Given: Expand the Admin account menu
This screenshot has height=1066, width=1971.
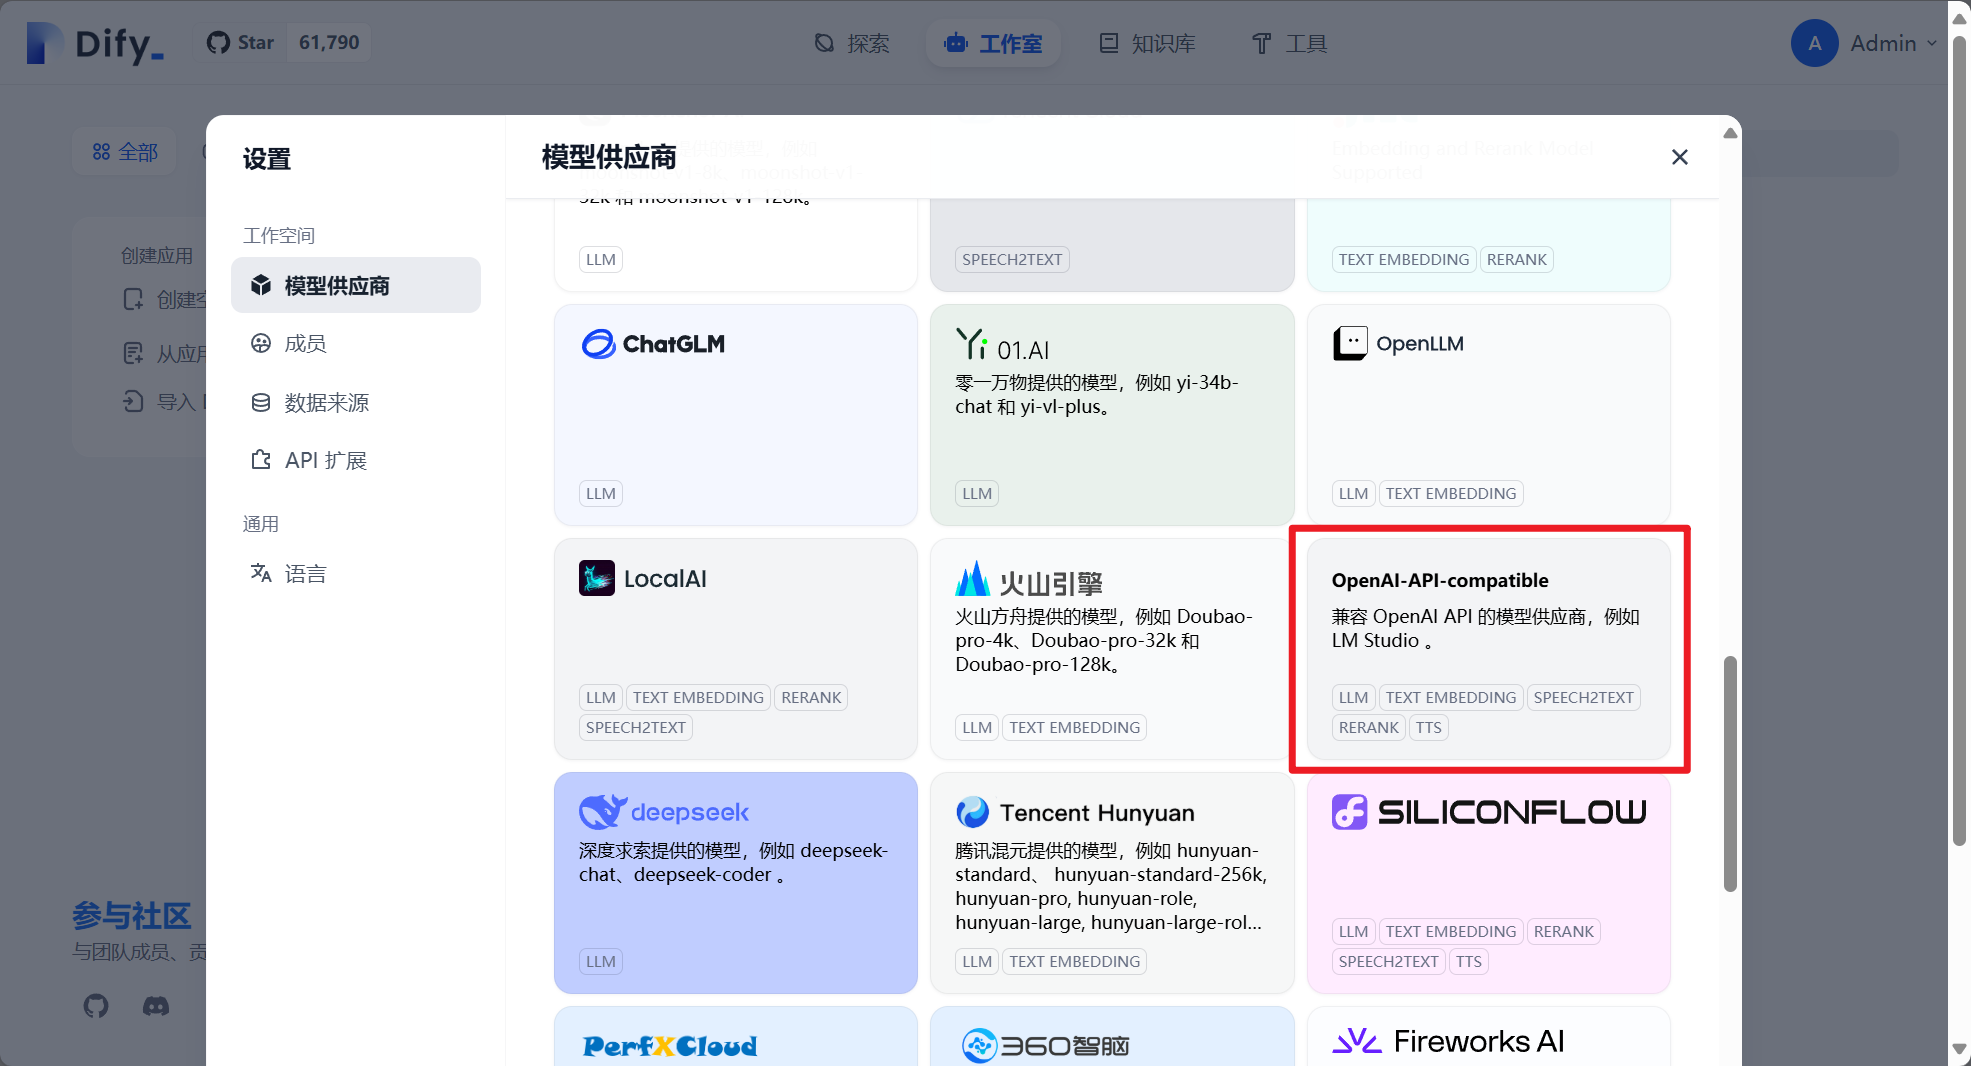Looking at the screenshot, I should pyautogui.click(x=1866, y=43).
